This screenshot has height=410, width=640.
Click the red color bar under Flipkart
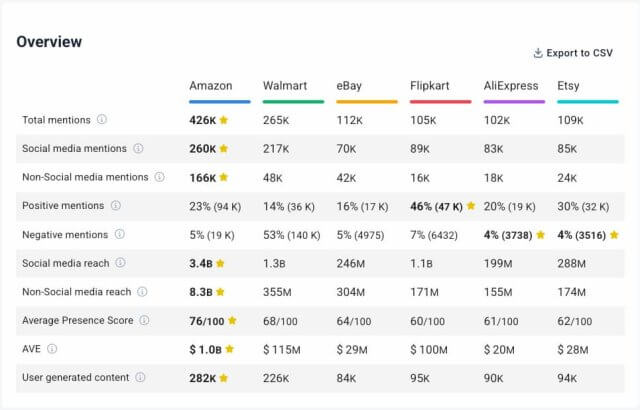coord(440,101)
